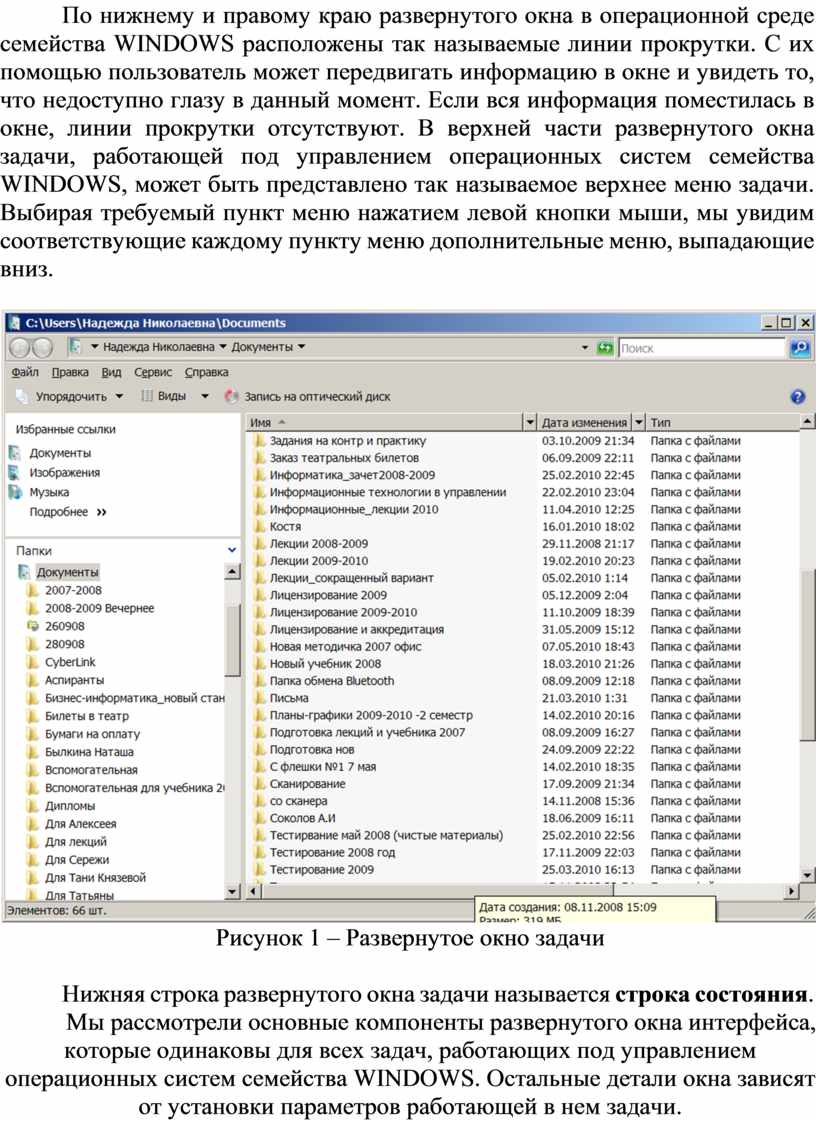
Task: Select 'Информатика_зачет2008-2009' folder
Action: click(352, 475)
